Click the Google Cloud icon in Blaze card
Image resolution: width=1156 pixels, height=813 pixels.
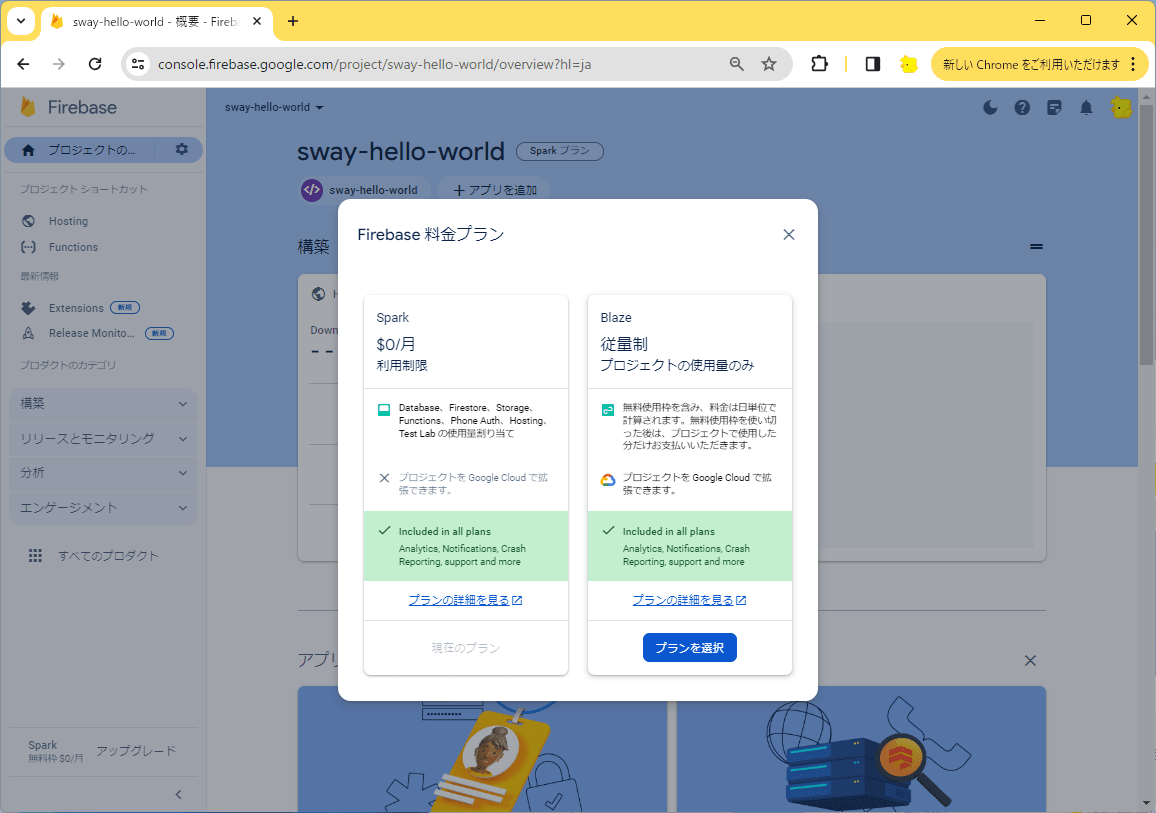(607, 480)
